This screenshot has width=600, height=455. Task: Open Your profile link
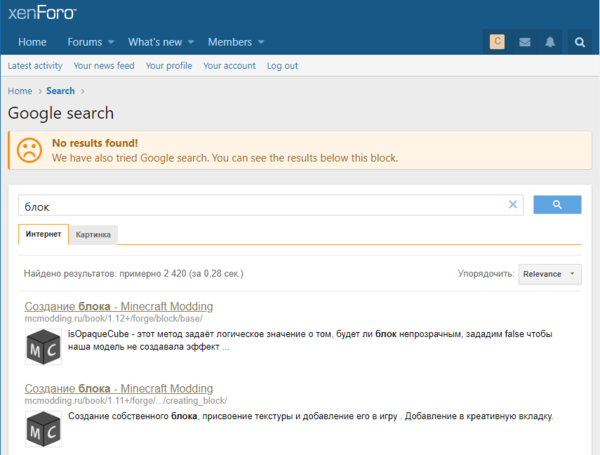(x=169, y=66)
